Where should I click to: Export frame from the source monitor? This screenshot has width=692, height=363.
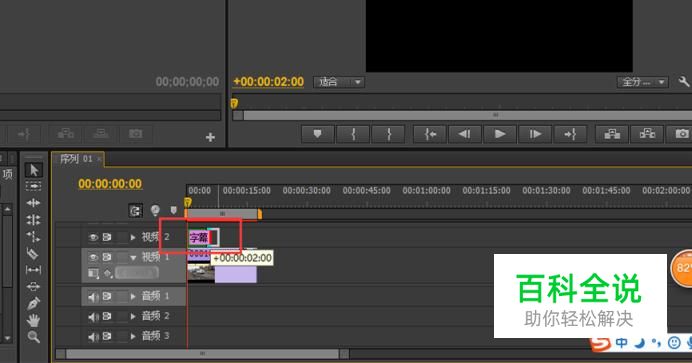[135, 134]
